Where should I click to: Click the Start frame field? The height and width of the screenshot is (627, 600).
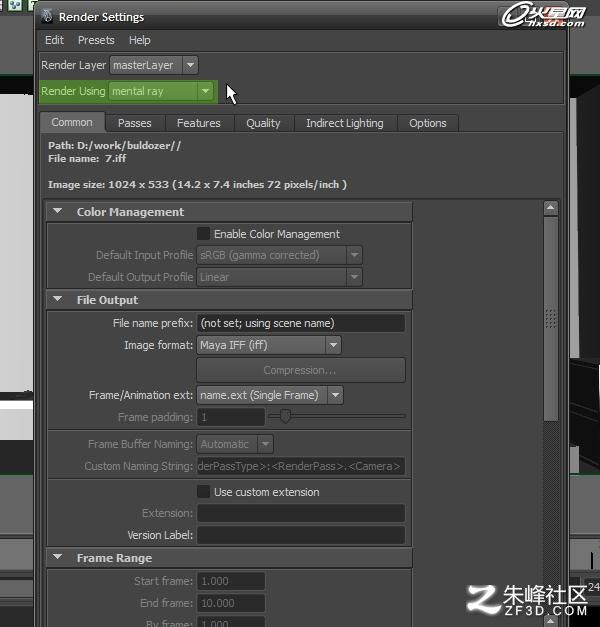(x=231, y=581)
